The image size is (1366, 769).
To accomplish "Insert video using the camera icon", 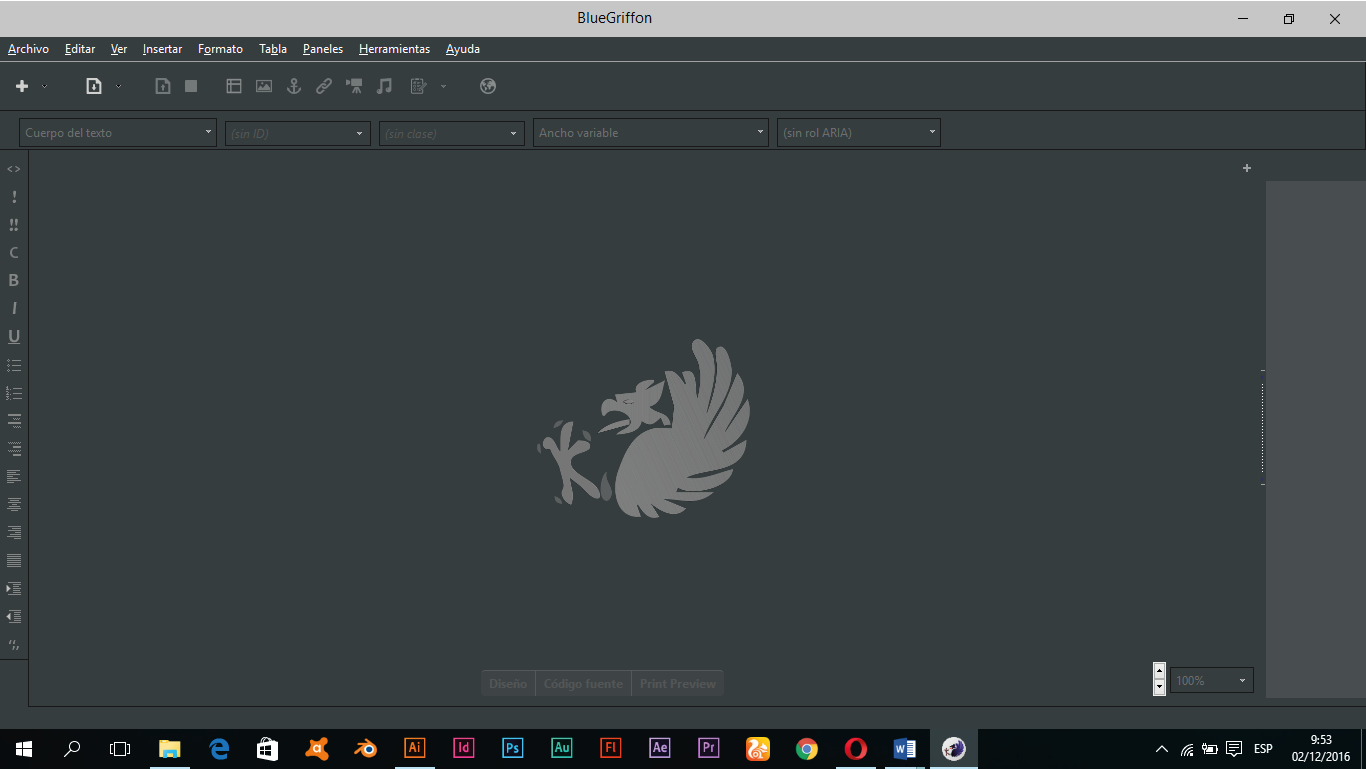I will coord(354,87).
